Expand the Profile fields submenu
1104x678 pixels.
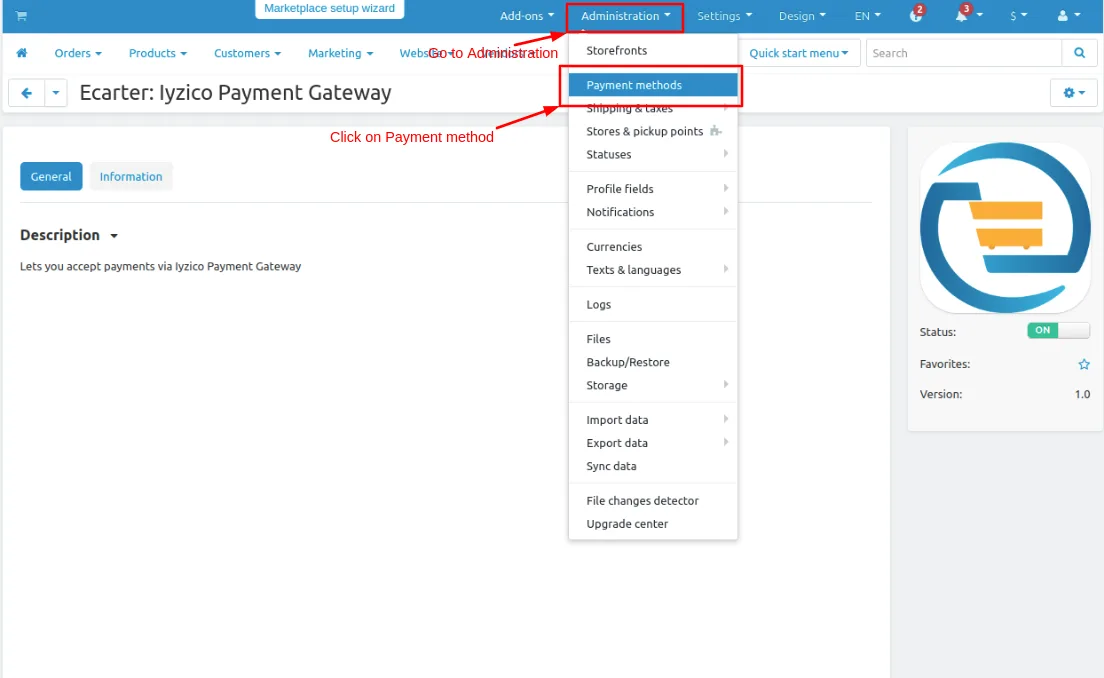pyautogui.click(x=653, y=189)
